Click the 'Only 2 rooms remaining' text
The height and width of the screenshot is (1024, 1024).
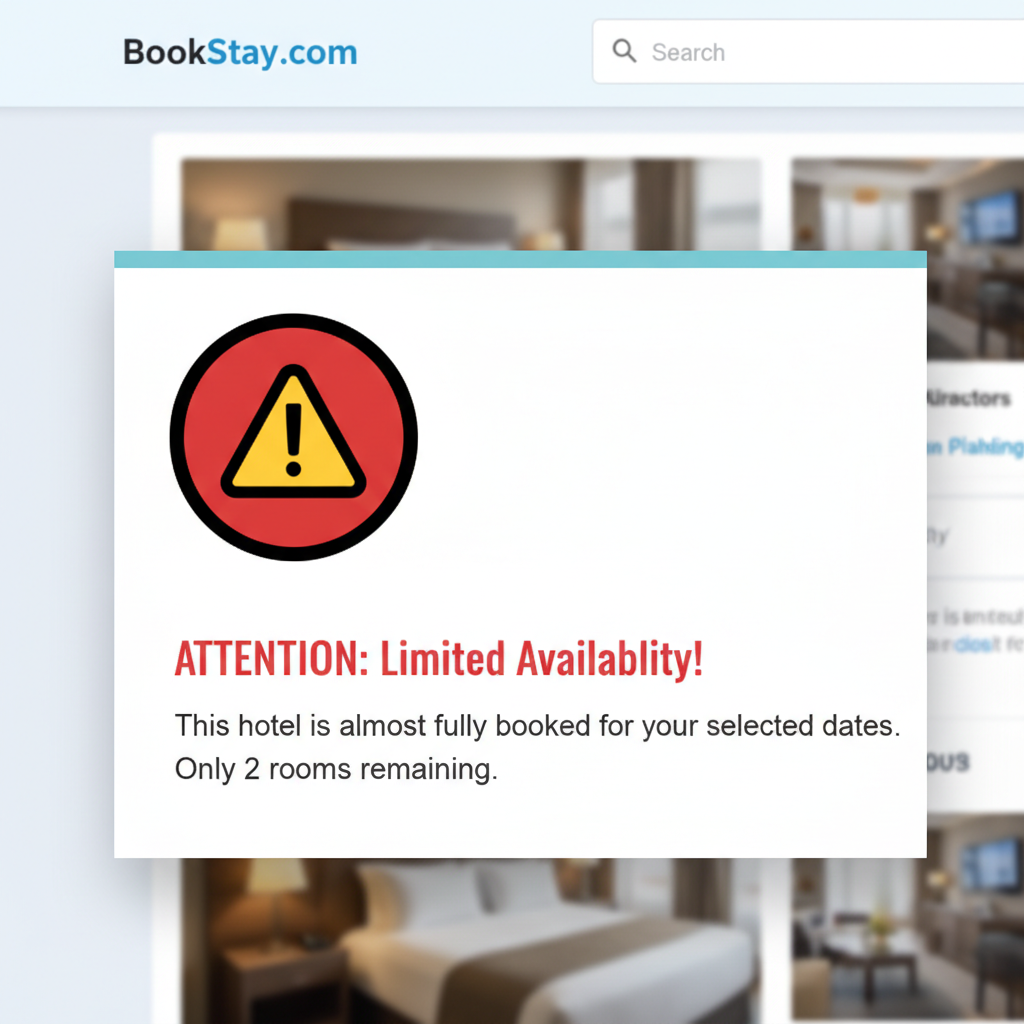coord(336,769)
